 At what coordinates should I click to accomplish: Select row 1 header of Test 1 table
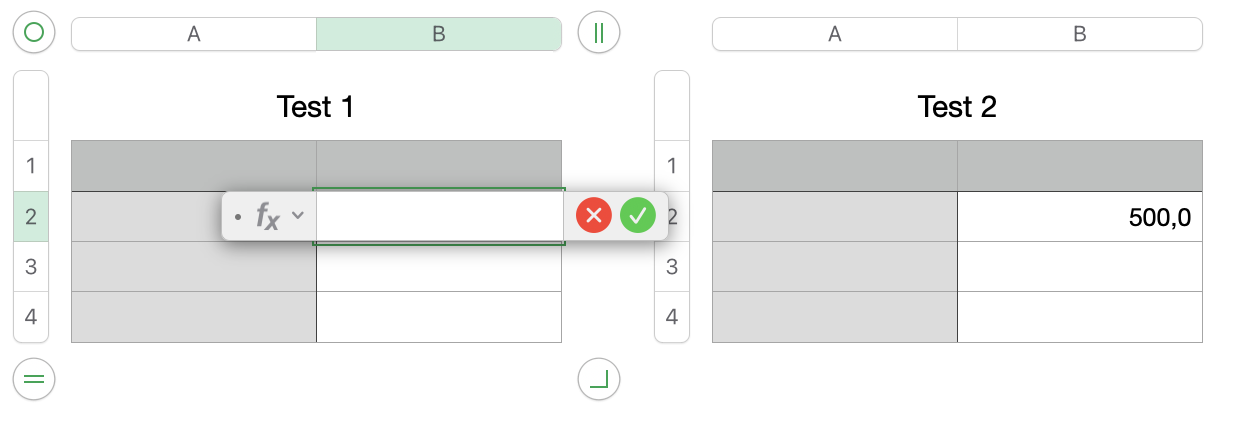tap(30, 166)
